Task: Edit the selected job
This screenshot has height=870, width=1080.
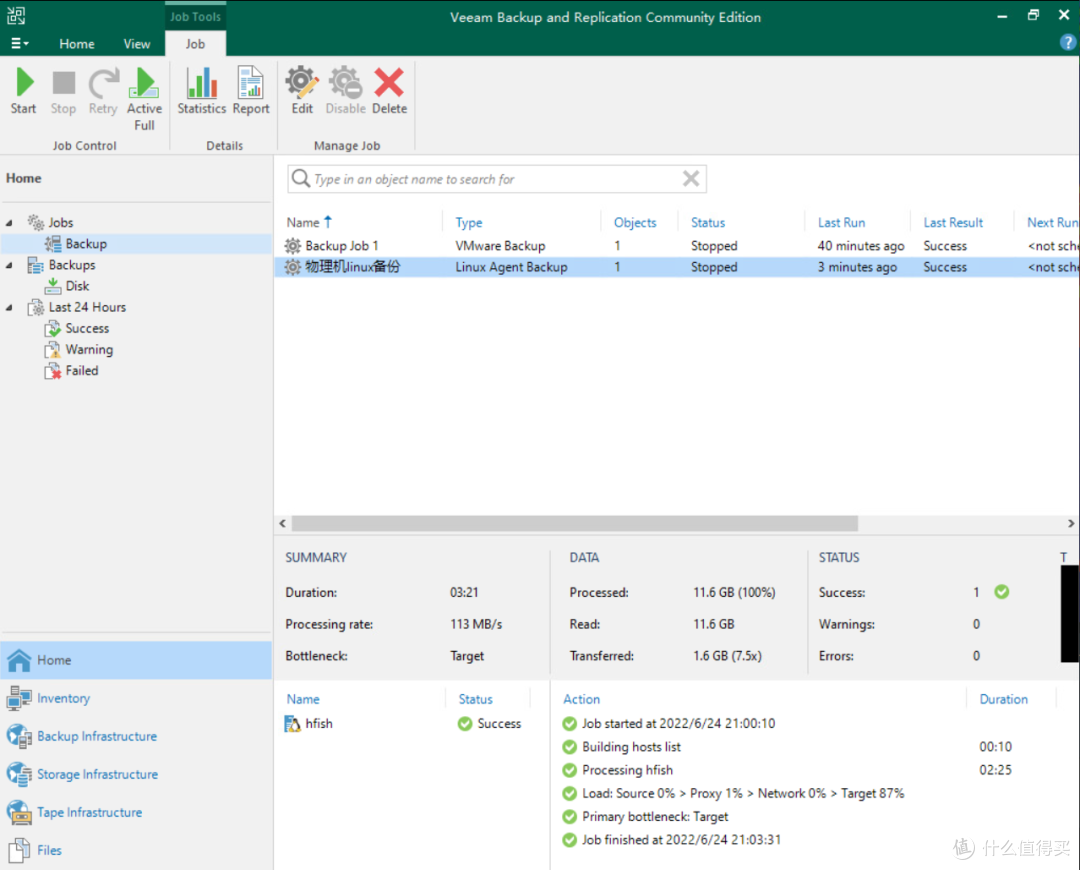Action: tap(302, 92)
